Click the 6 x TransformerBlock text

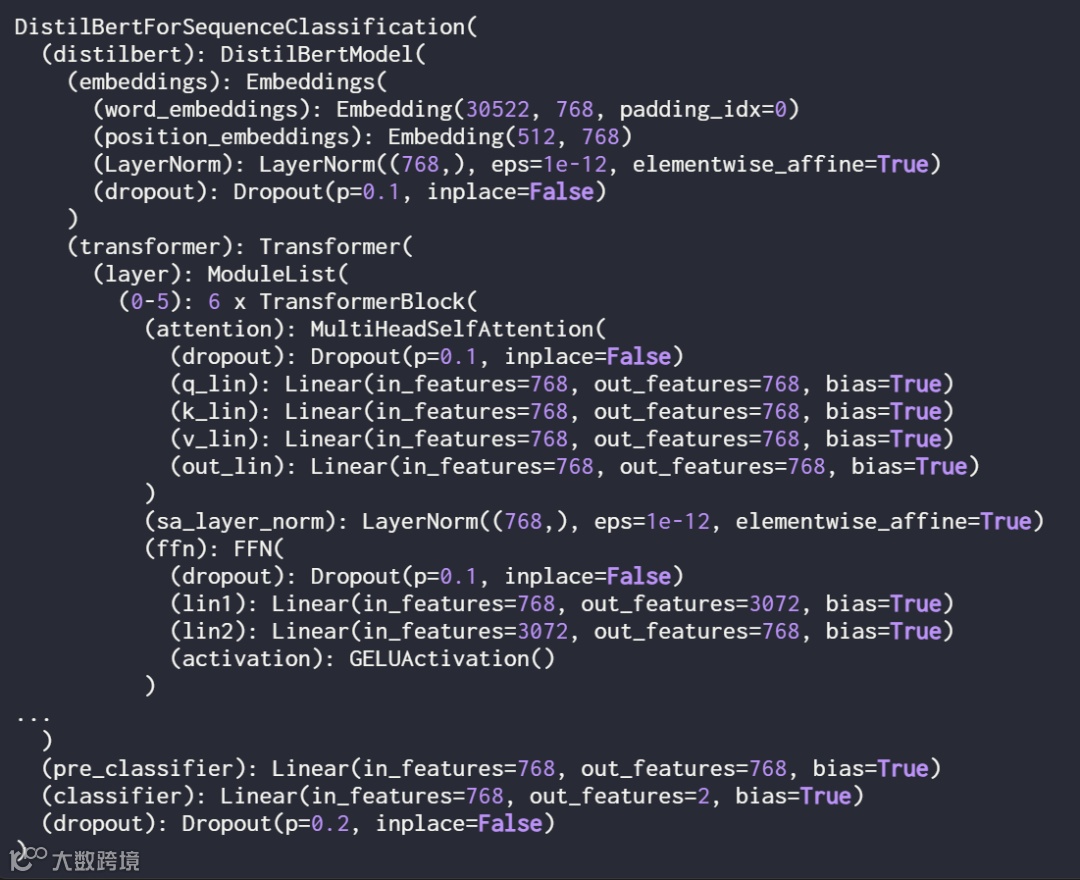point(342,302)
